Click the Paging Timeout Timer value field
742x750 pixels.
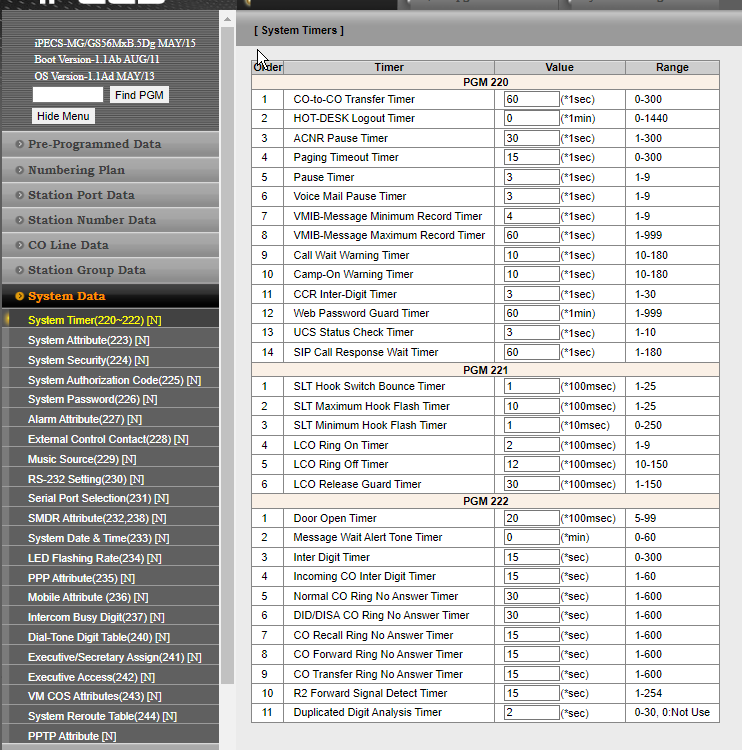click(x=531, y=158)
